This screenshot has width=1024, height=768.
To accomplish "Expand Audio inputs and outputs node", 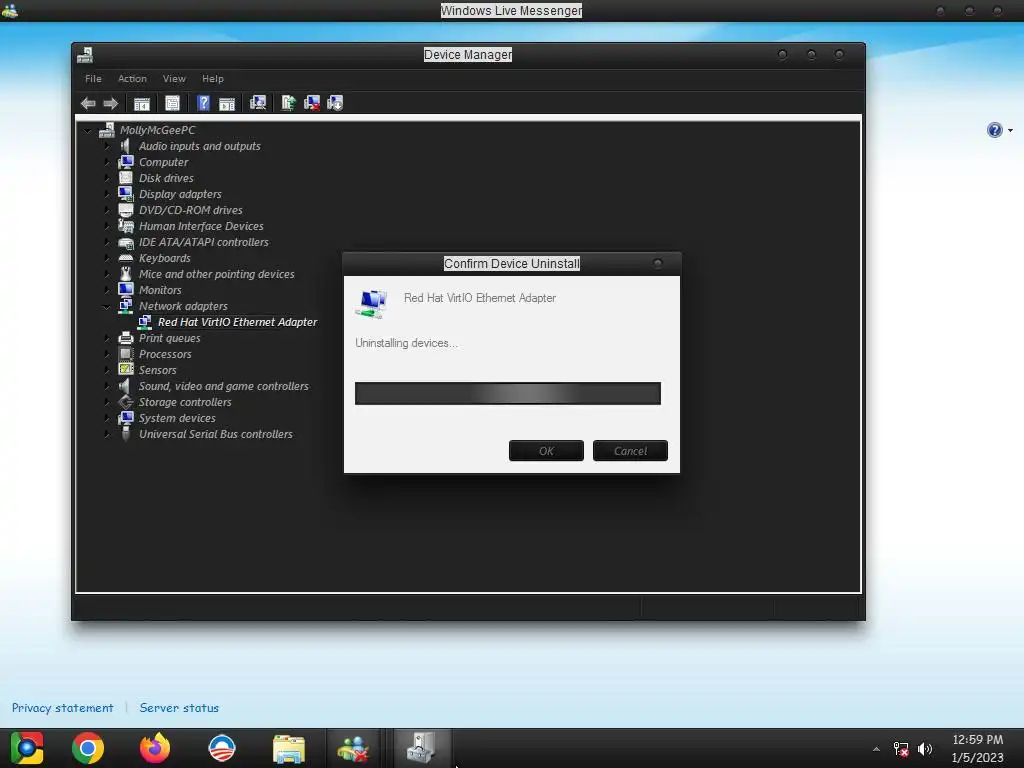I will pos(107,146).
